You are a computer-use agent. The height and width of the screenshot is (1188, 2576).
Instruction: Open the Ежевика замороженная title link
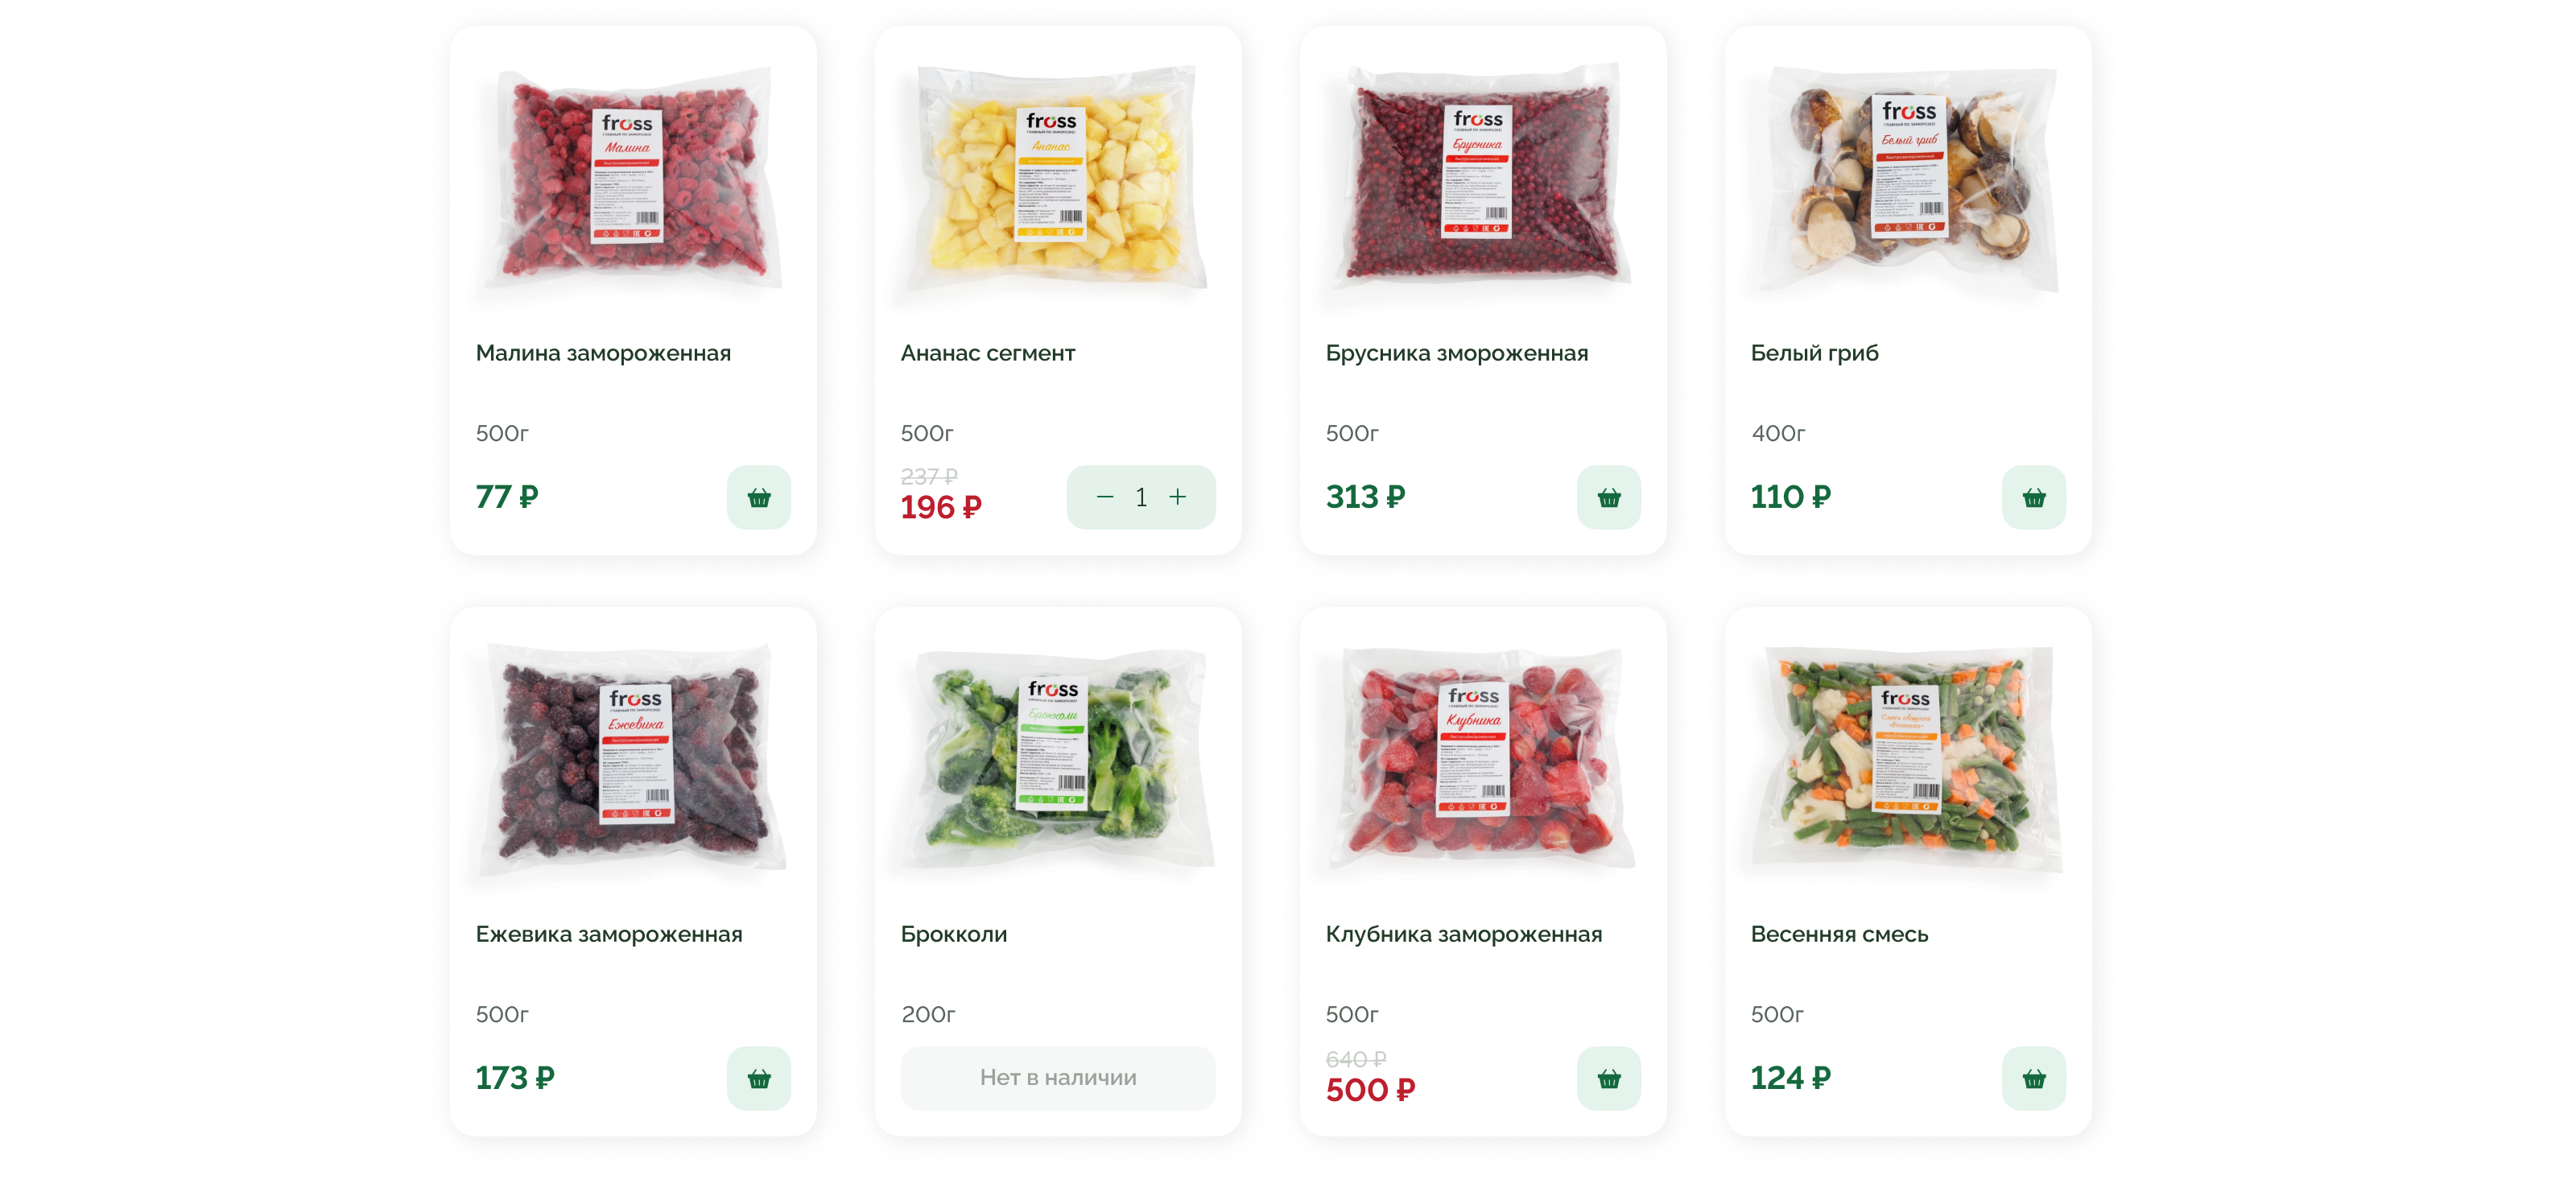pos(609,934)
